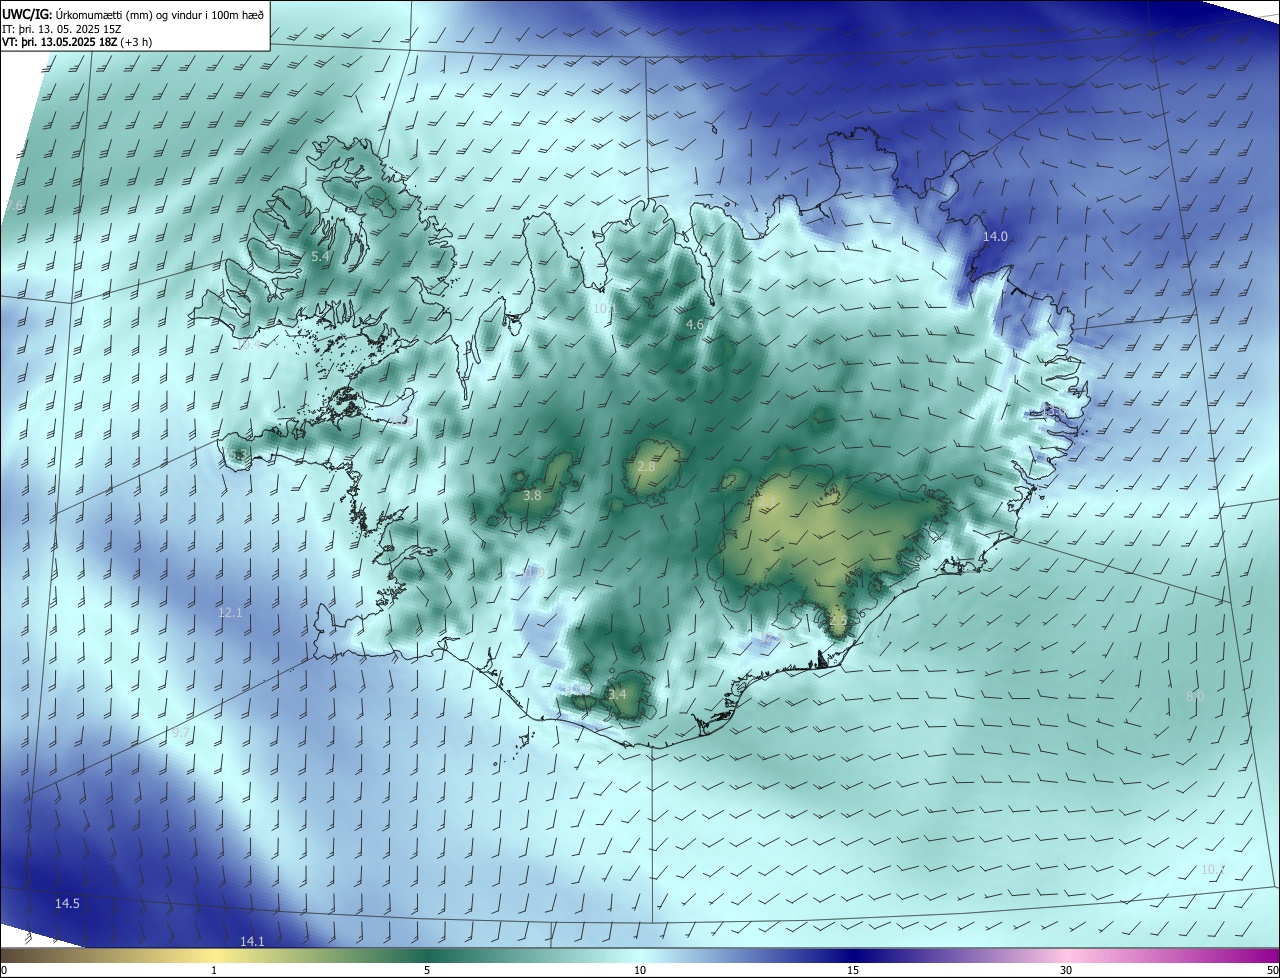Click the 9.7 value in the southwest sea
The image size is (1280, 978).
click(180, 733)
